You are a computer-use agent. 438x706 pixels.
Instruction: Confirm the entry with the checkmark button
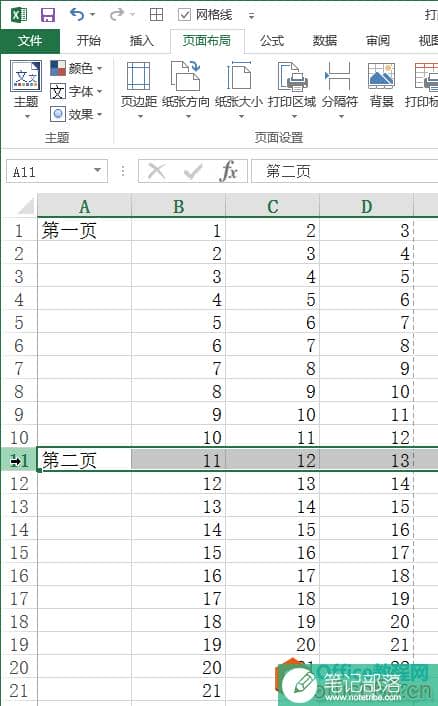(193, 172)
